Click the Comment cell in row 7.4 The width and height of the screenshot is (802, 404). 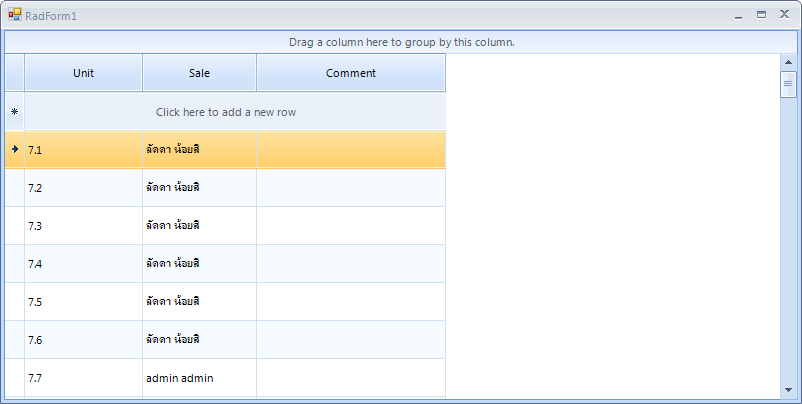coord(351,264)
